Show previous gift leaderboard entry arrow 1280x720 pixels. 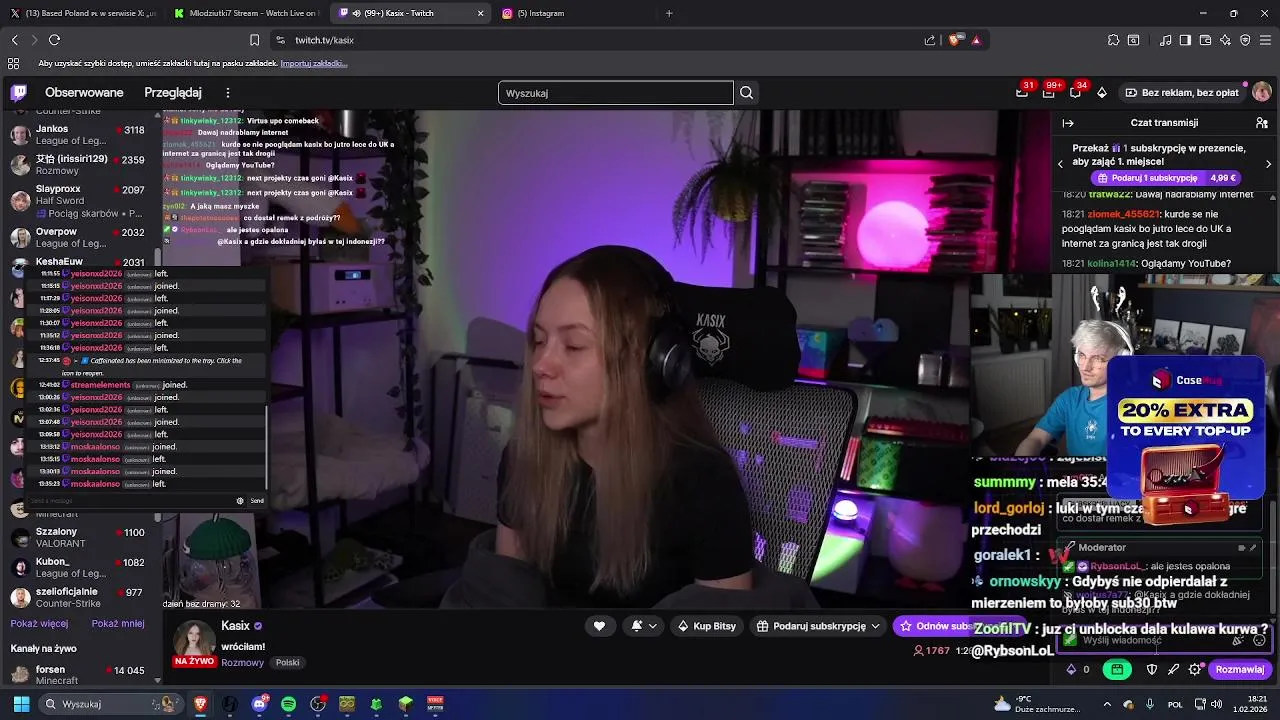pyautogui.click(x=1061, y=163)
